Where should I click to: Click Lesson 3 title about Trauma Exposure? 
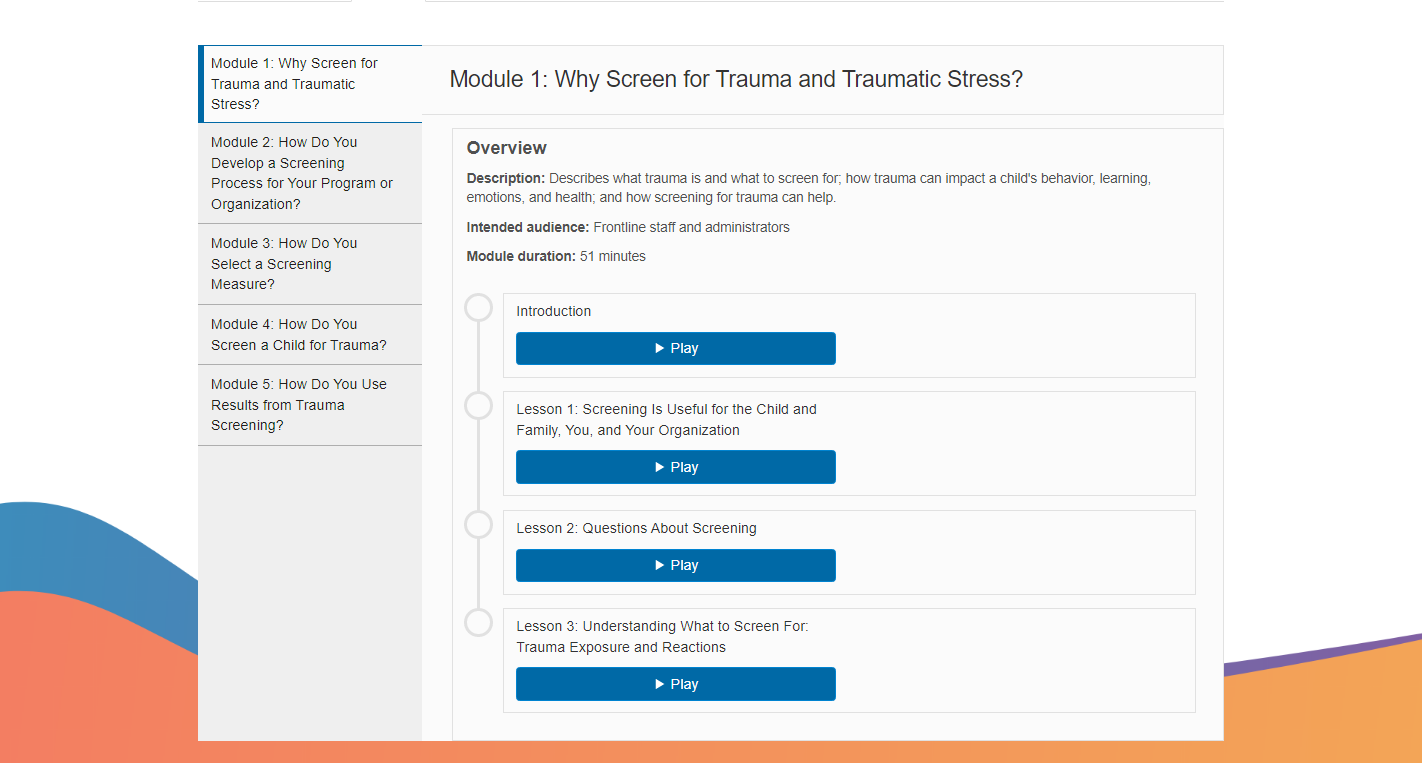(662, 637)
